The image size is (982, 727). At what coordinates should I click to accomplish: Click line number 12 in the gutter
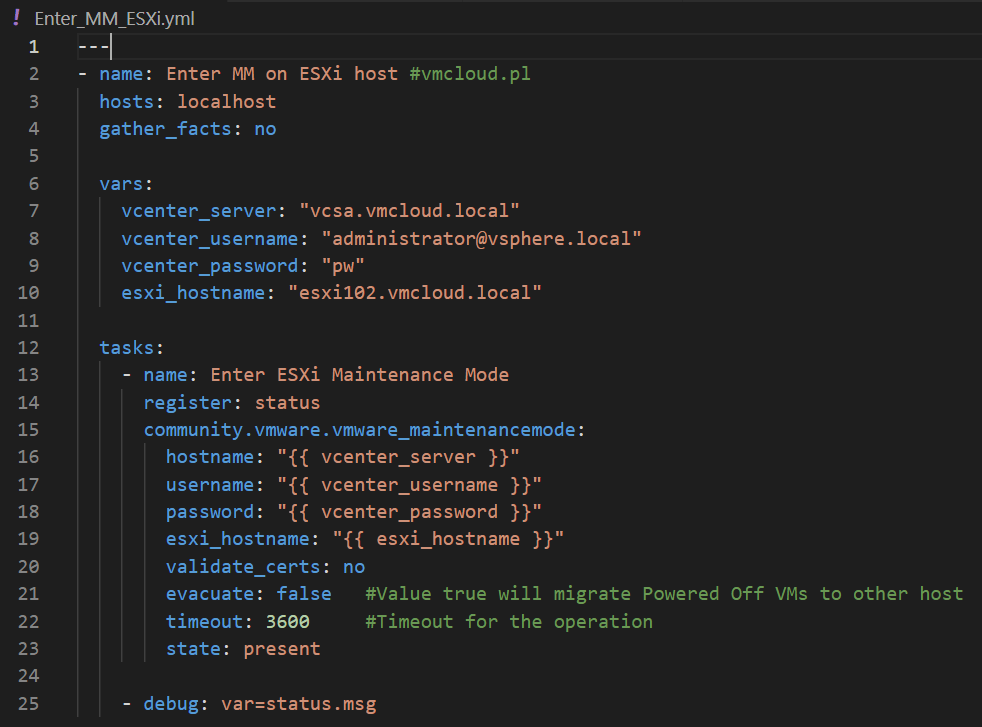click(x=29, y=348)
